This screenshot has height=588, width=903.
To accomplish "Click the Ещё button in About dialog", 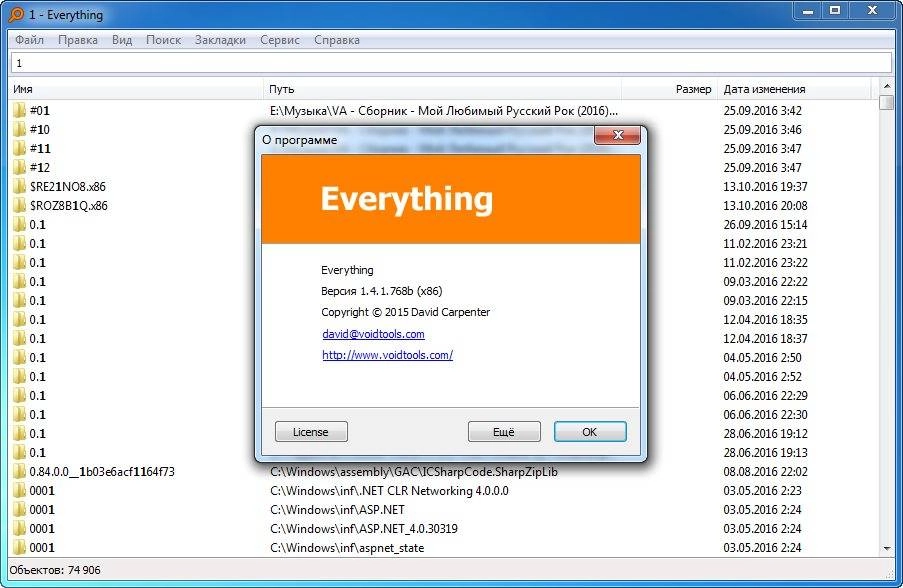I will (x=504, y=432).
